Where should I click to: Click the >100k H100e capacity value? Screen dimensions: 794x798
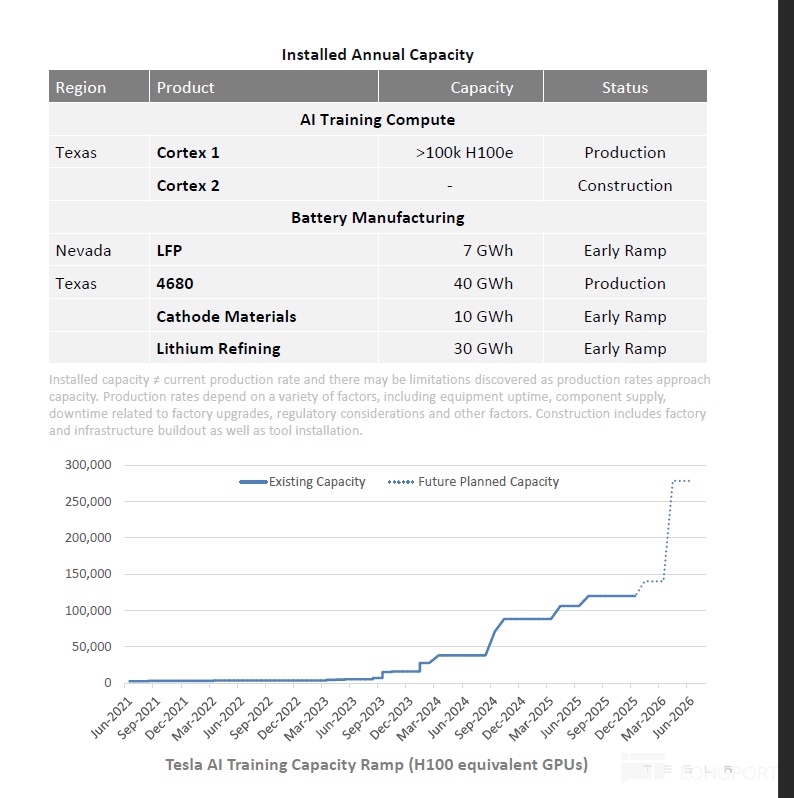pos(464,153)
